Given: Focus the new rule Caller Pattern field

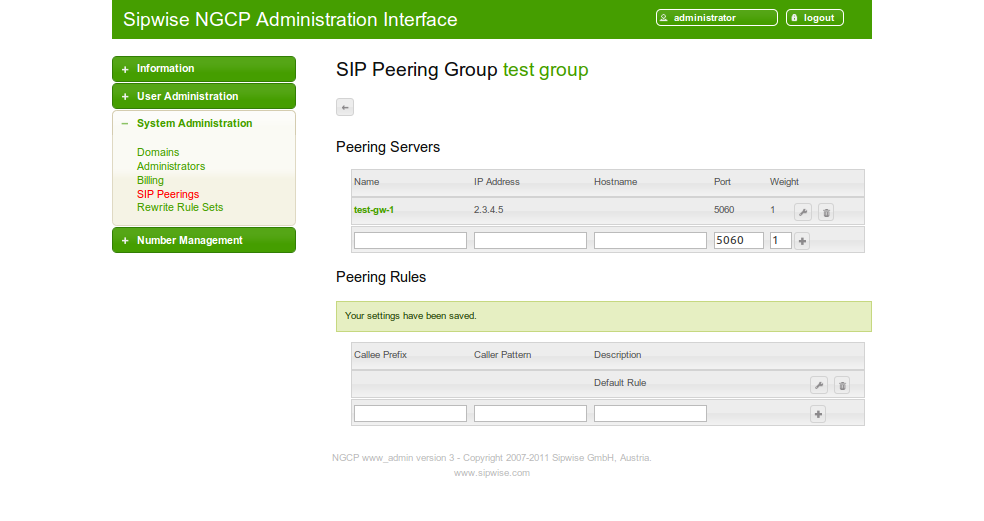Looking at the screenshot, I should (530, 413).
